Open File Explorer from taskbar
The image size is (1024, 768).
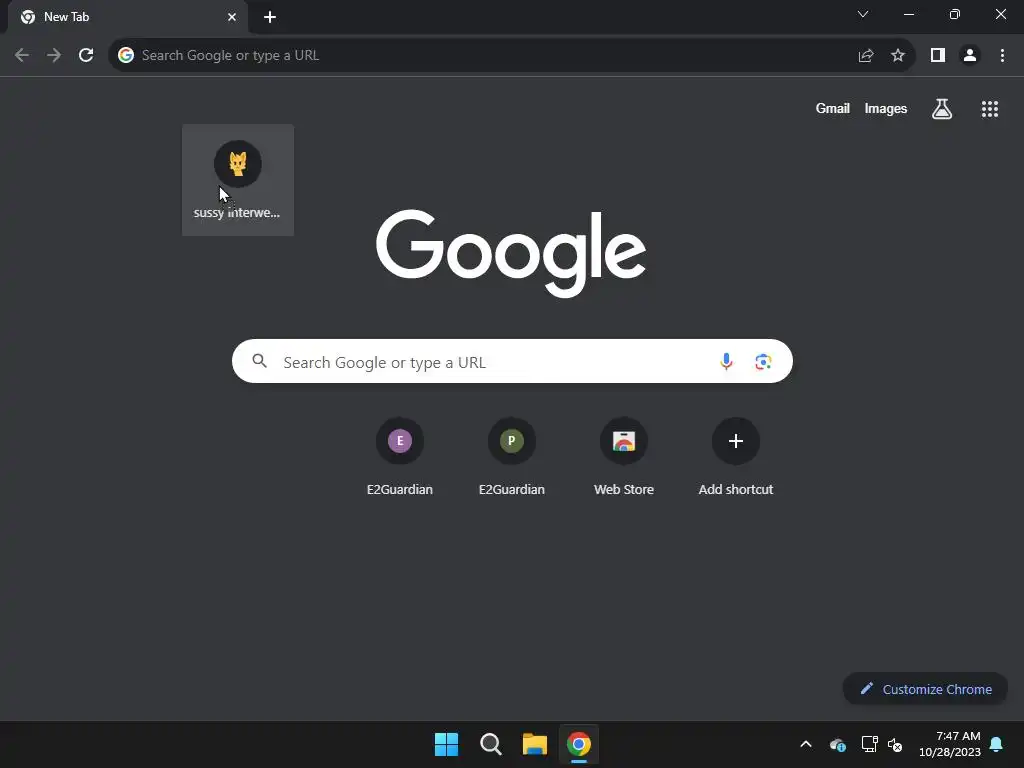tap(535, 744)
